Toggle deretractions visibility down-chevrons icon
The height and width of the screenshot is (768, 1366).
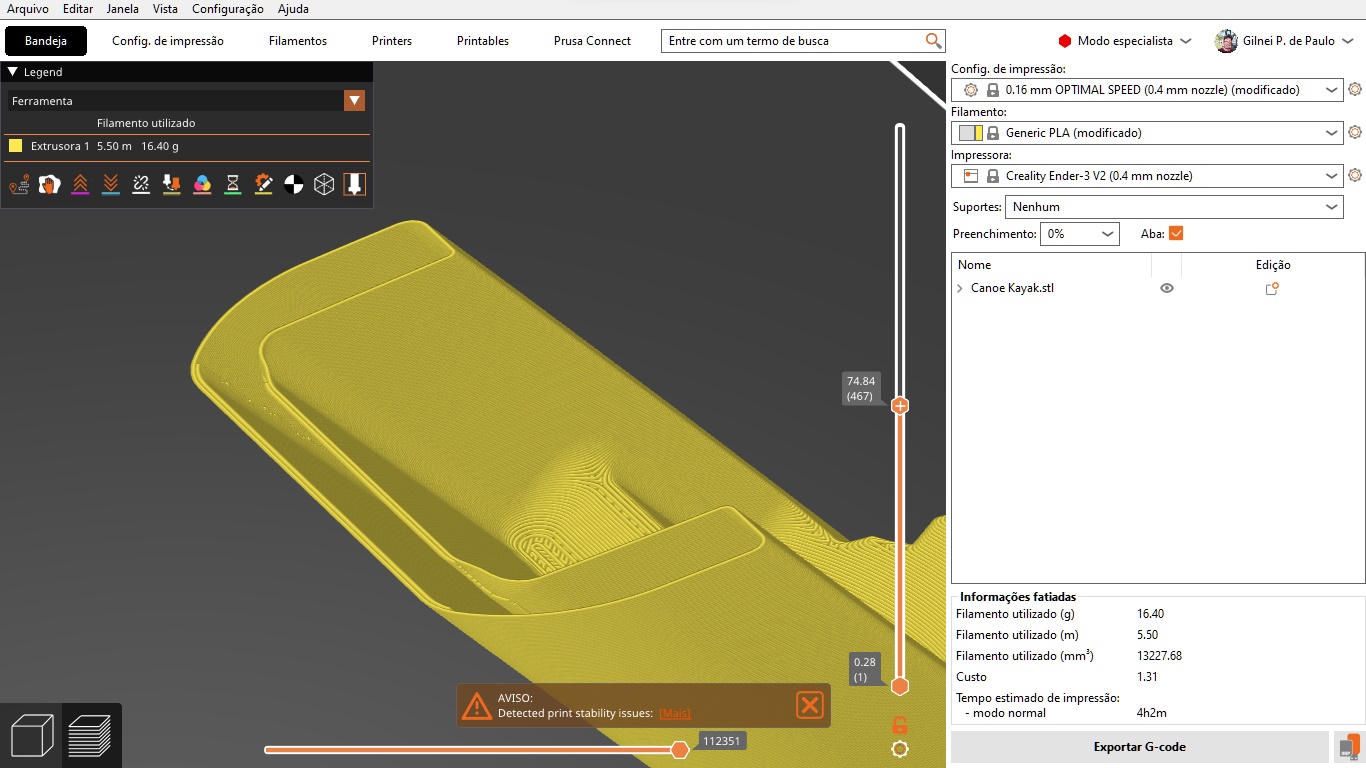click(111, 184)
